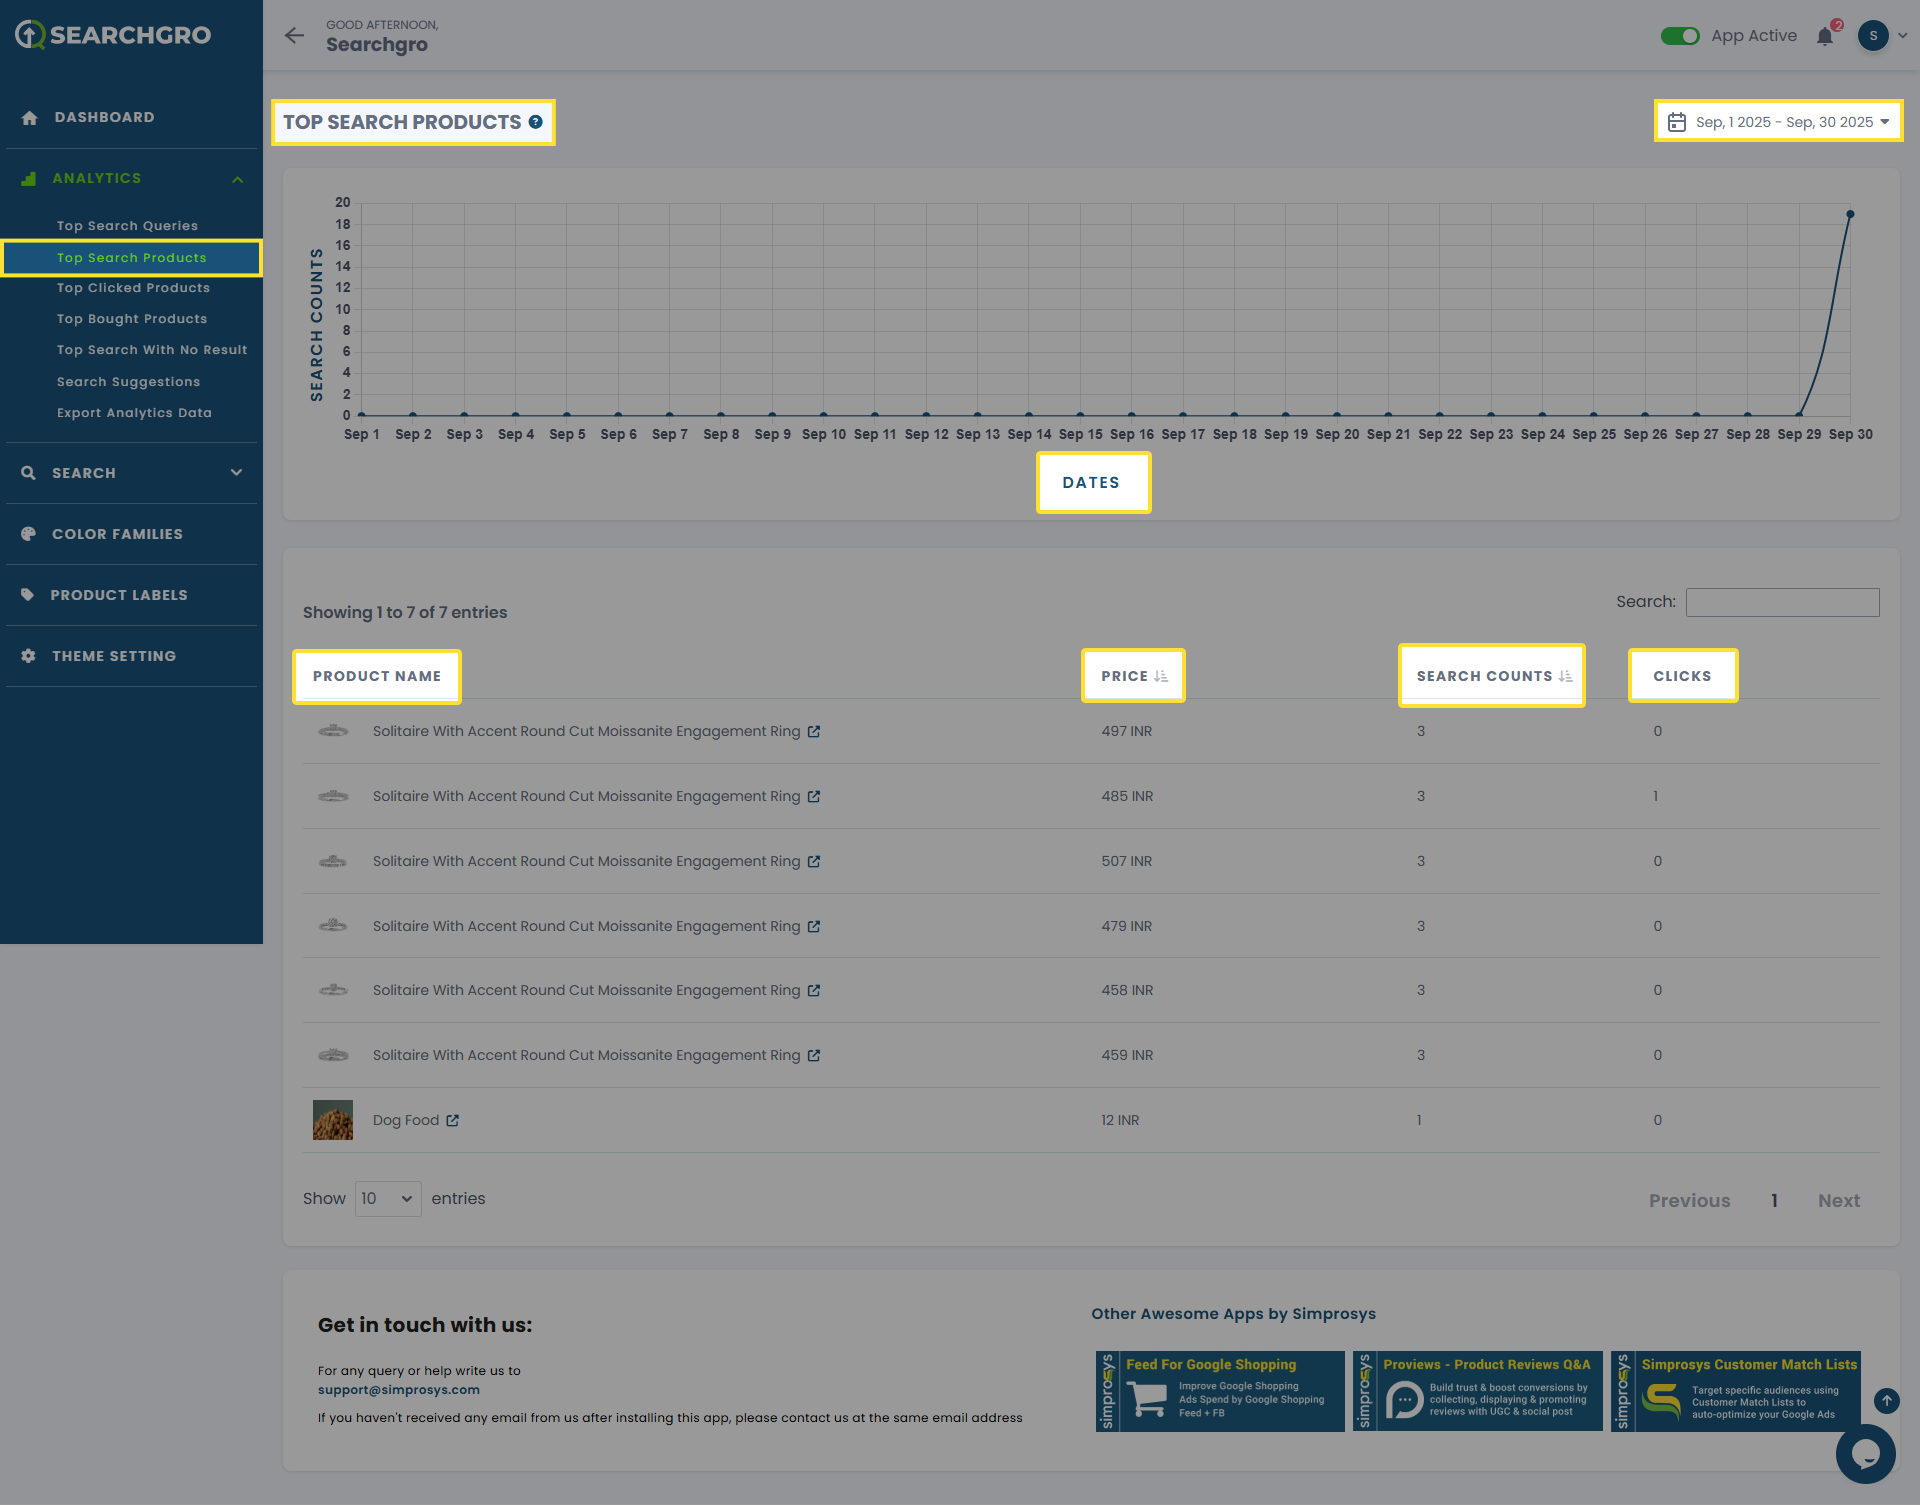Open the date range picker dropdown
1920x1505 pixels.
pyautogui.click(x=1778, y=122)
